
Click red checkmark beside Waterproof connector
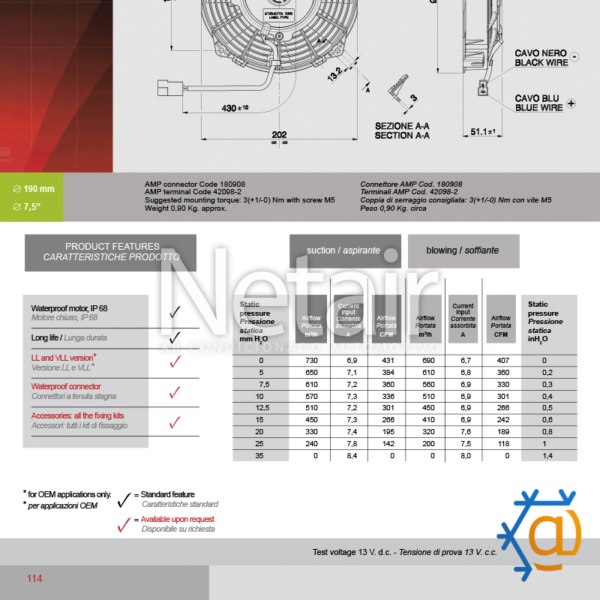pos(175,393)
